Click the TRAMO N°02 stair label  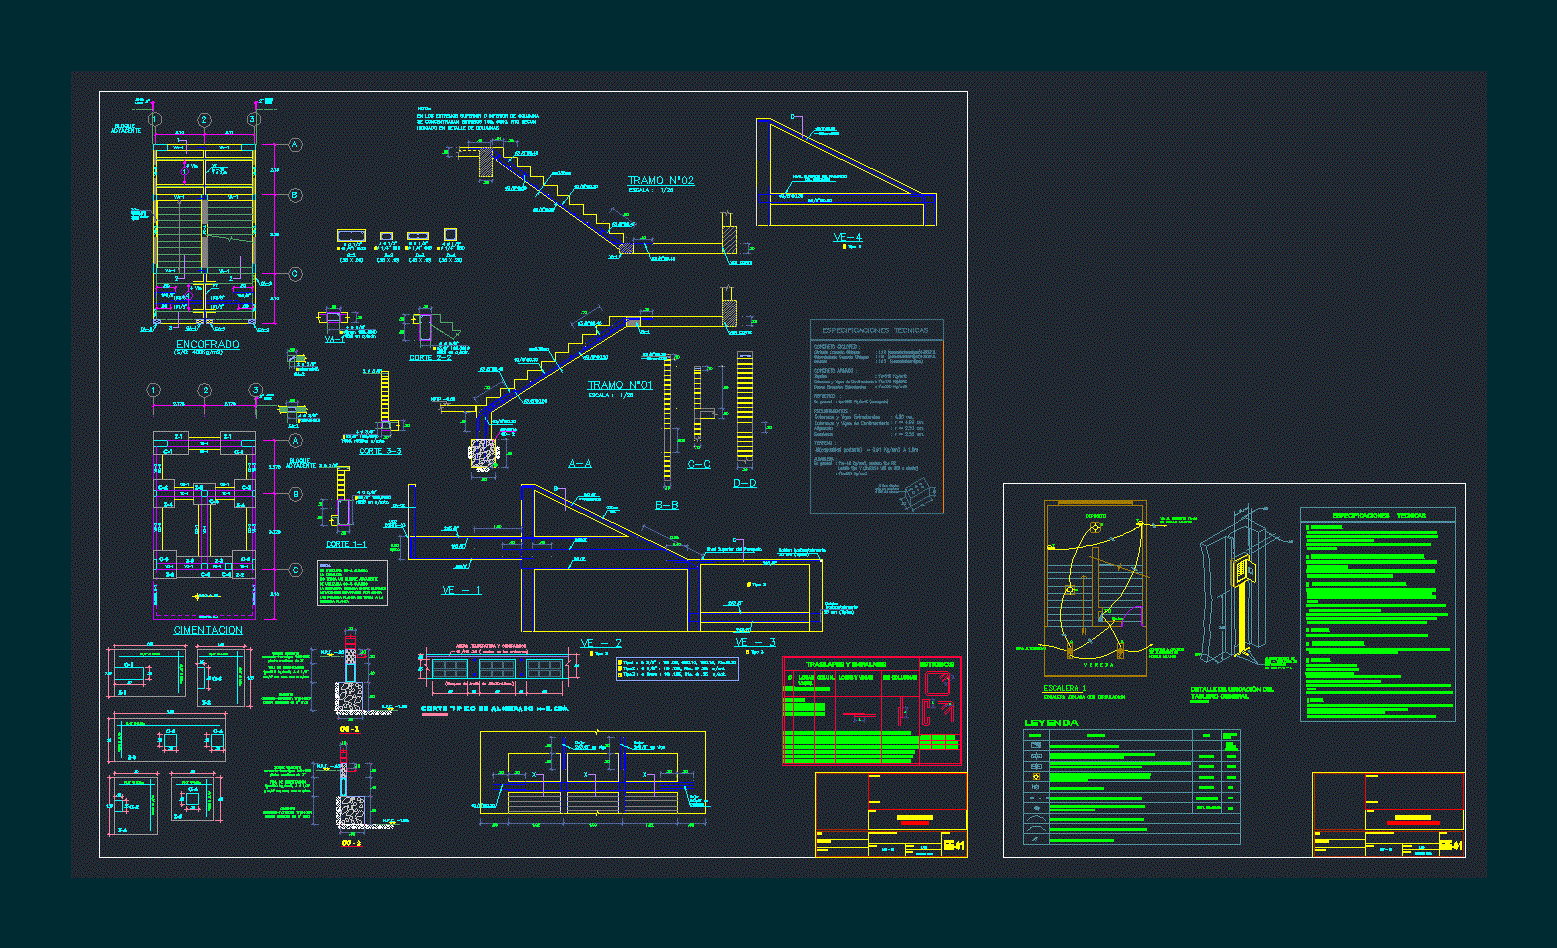(660, 181)
